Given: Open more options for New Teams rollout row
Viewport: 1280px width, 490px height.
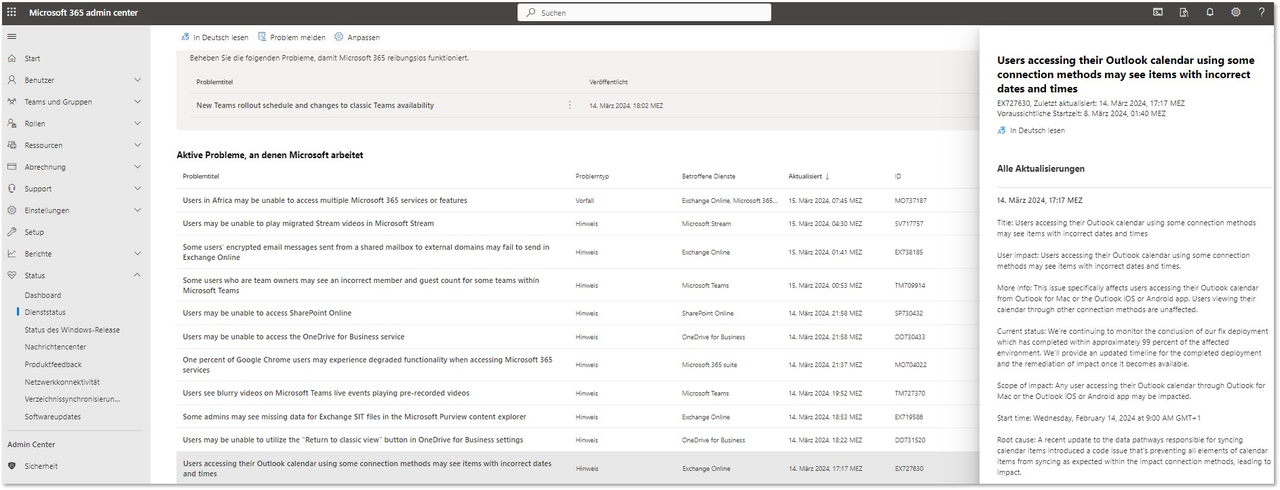Looking at the screenshot, I should [570, 105].
